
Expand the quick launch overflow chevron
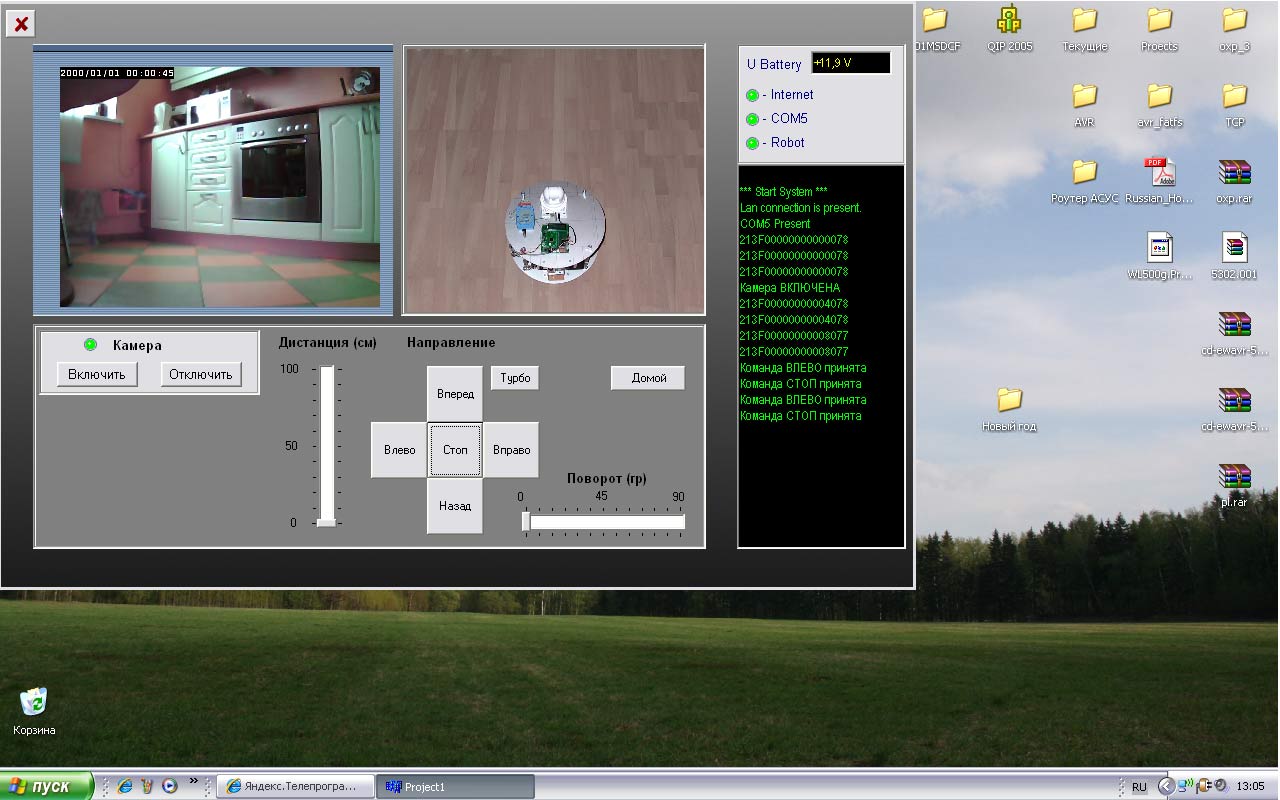point(194,782)
